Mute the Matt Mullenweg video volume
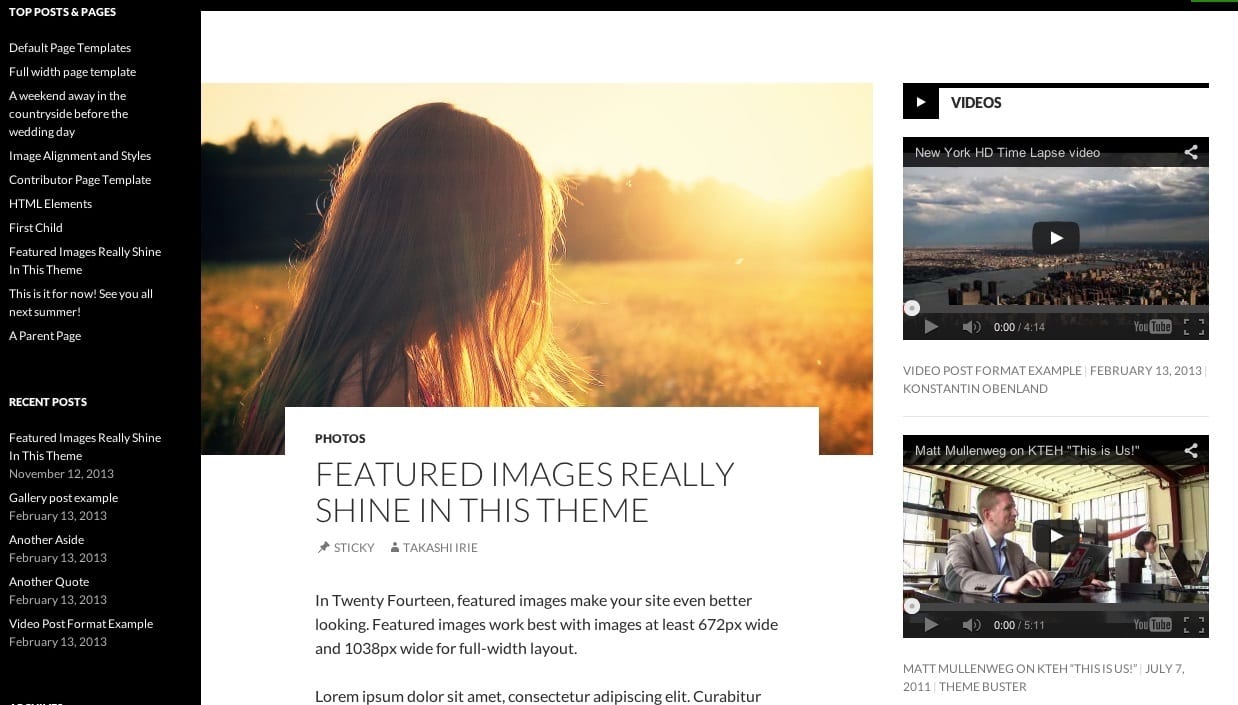Viewport: 1238px width, 705px height. pyautogui.click(x=971, y=625)
